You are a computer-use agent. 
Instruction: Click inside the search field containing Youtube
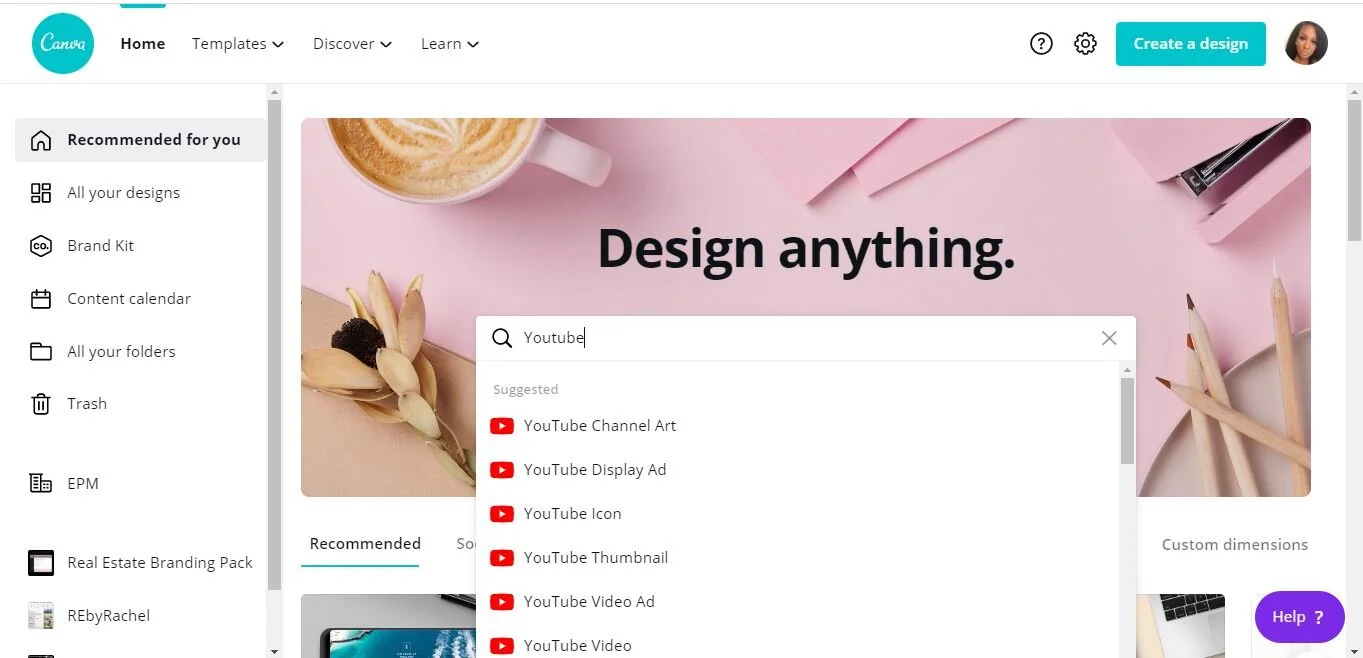point(806,338)
